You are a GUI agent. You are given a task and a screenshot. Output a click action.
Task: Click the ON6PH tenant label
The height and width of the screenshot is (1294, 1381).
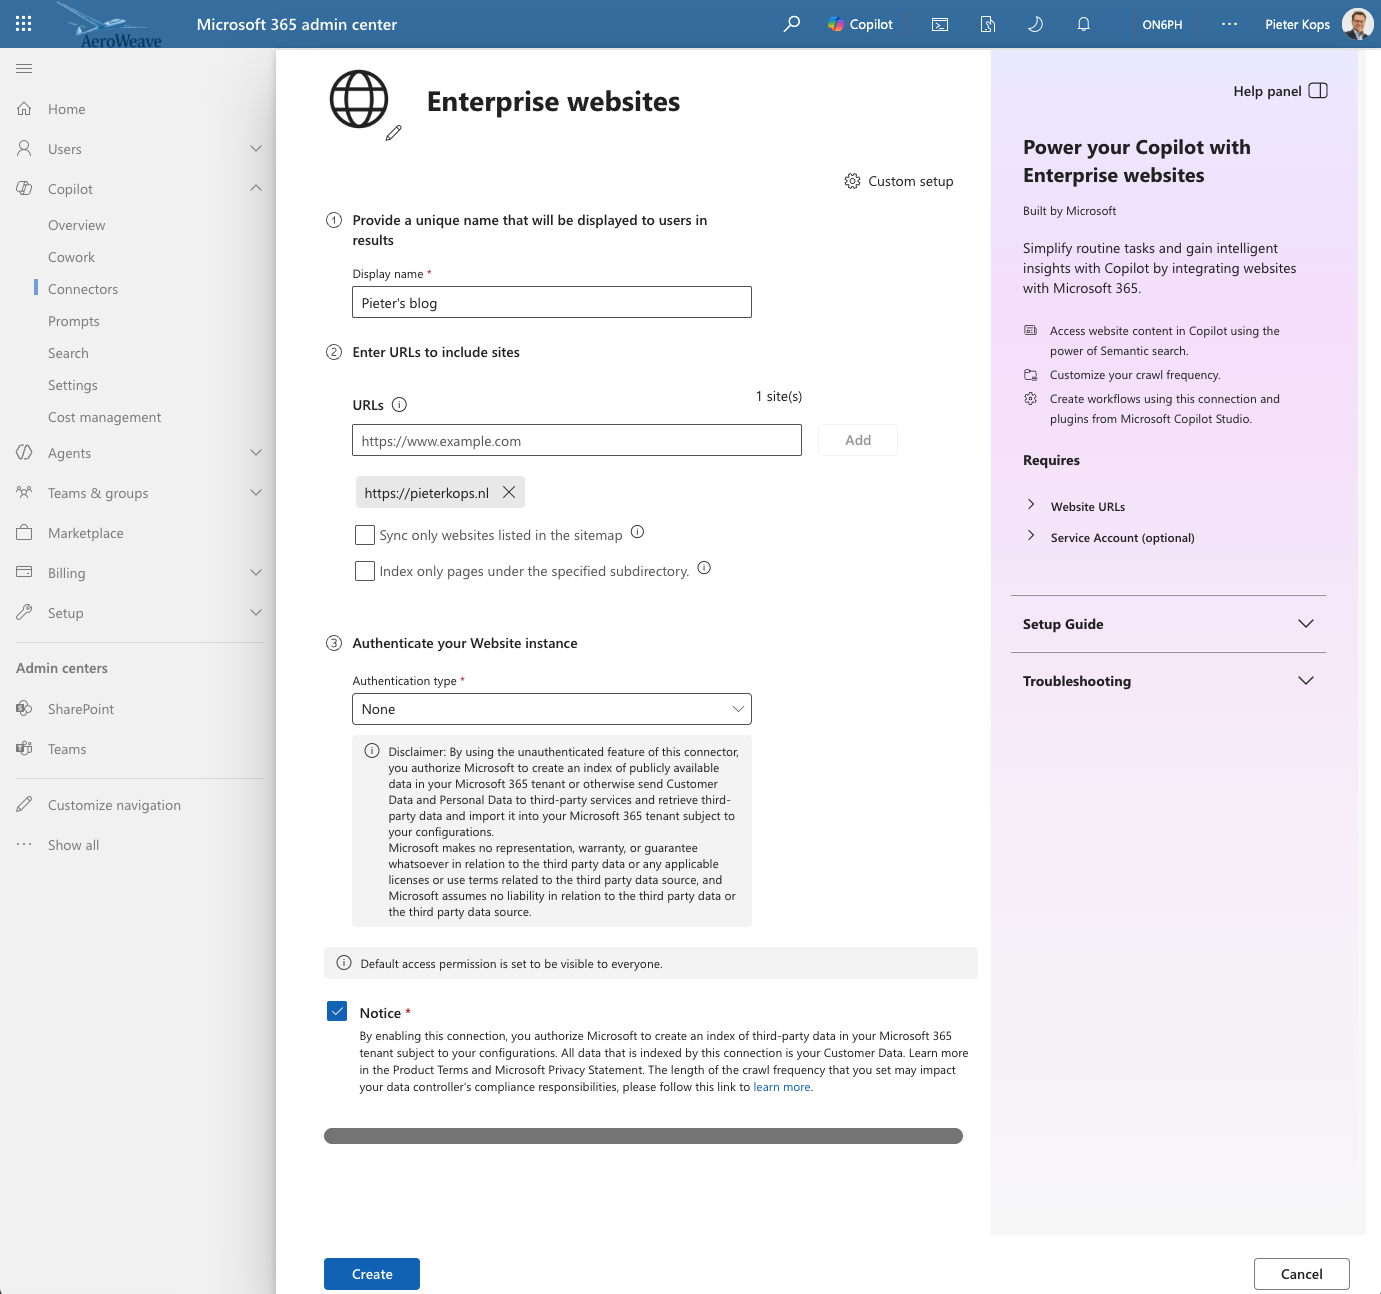(x=1162, y=24)
